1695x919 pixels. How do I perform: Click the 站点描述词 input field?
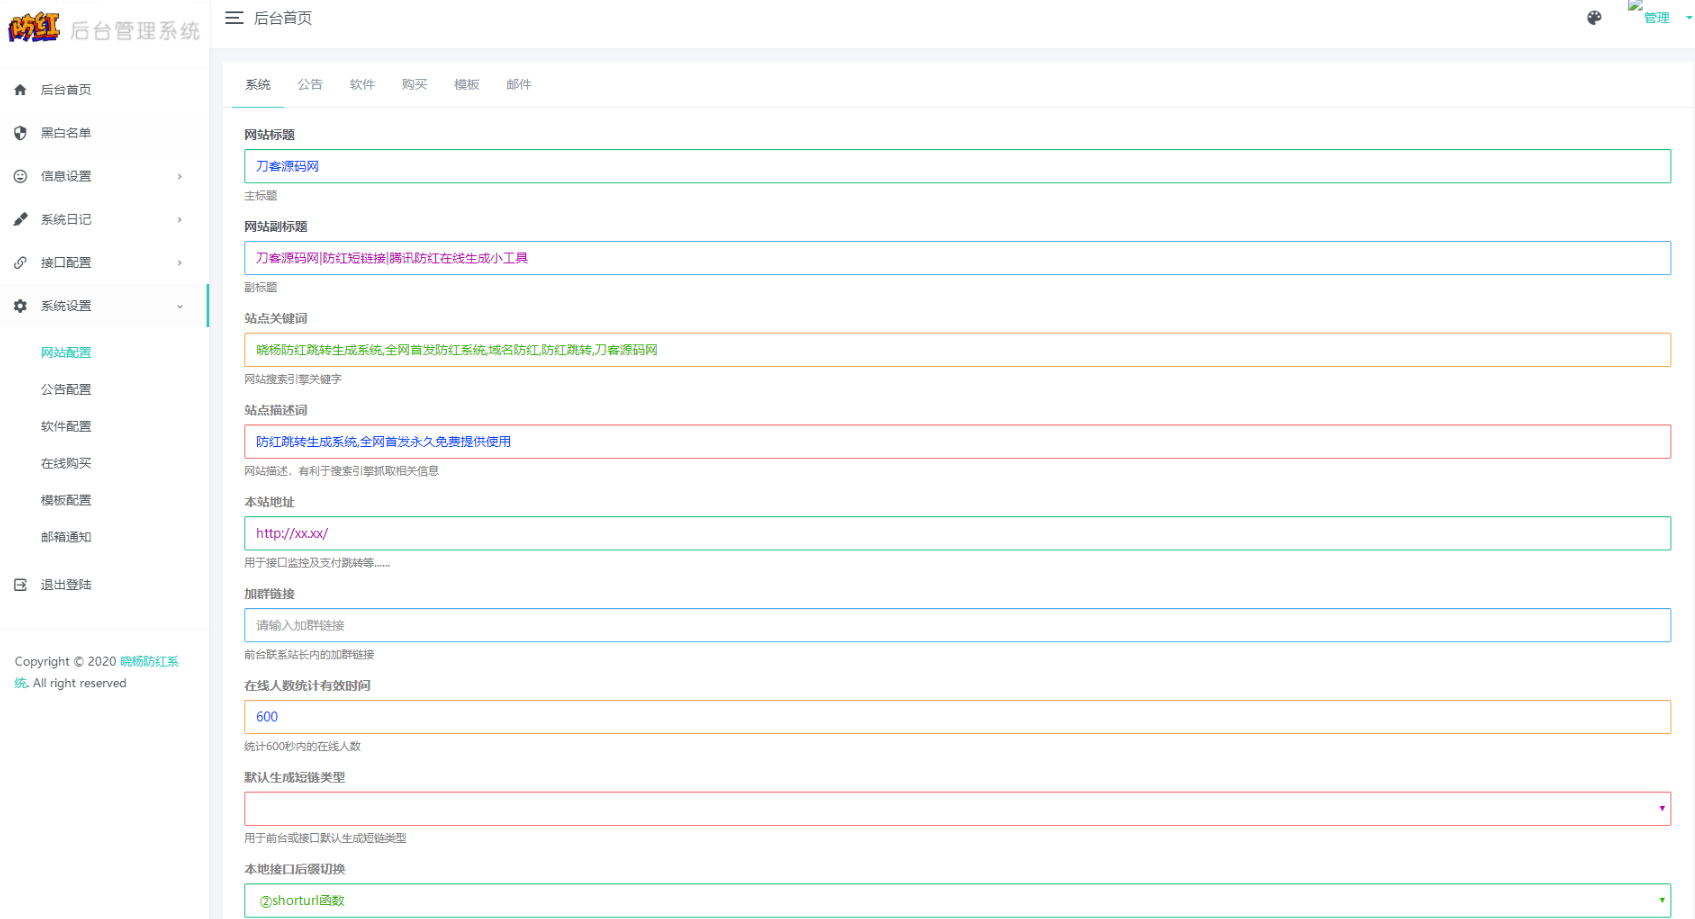tap(957, 442)
